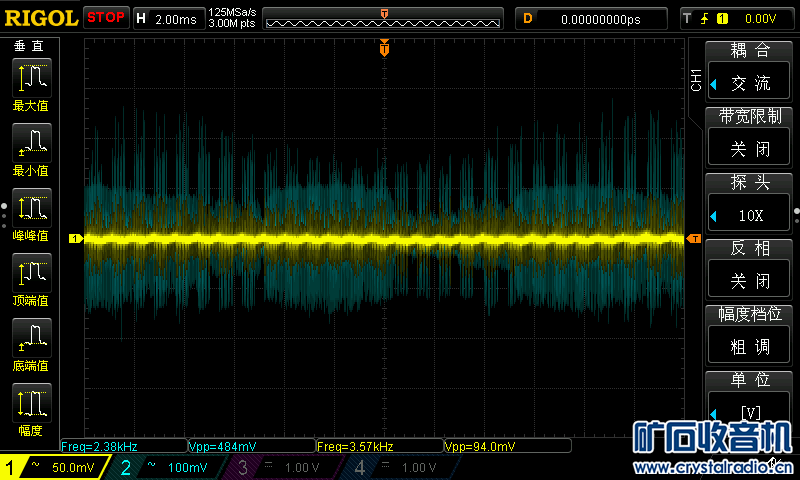Select the 幅度 (amplitude) measurement icon
The width and height of the screenshot is (800, 480).
point(31,403)
